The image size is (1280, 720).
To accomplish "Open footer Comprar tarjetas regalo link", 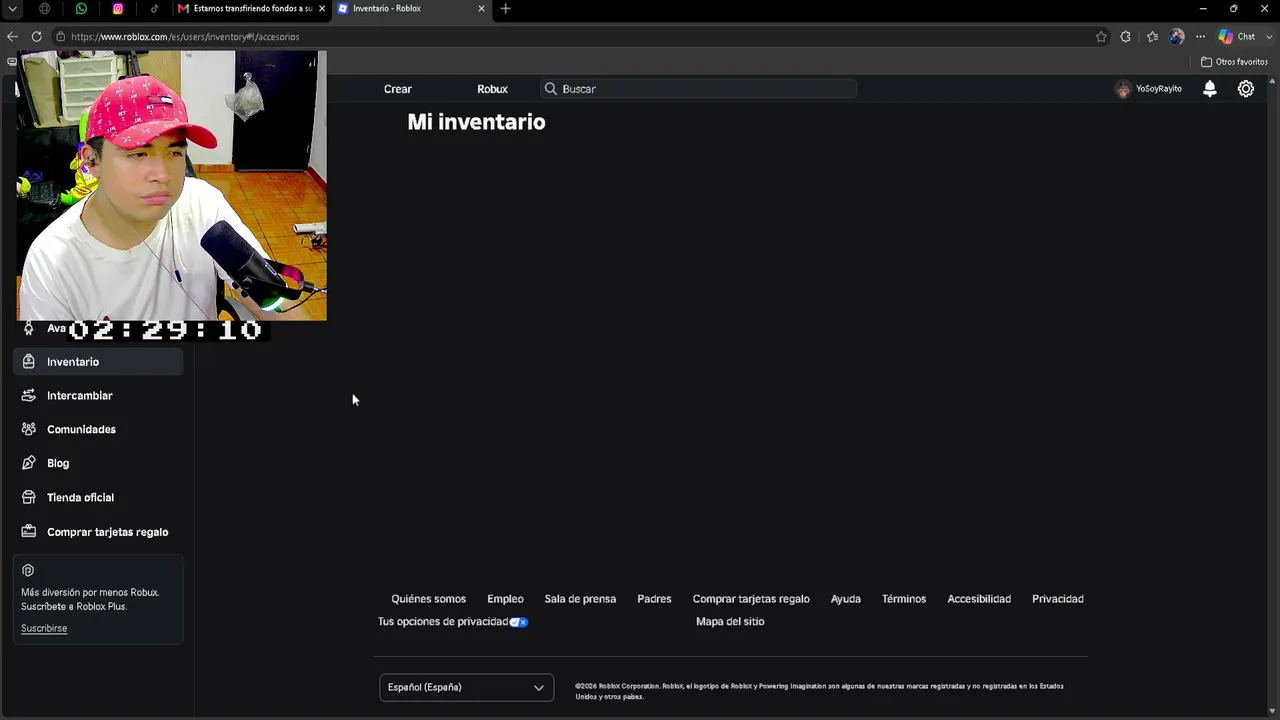I will 751,599.
